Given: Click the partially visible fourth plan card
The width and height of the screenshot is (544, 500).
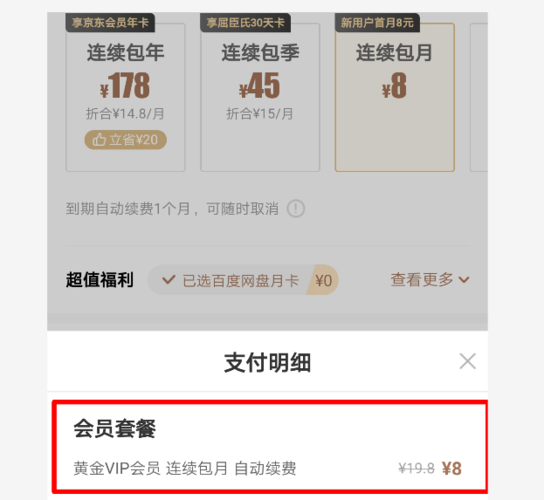Looking at the screenshot, I should point(479,98).
